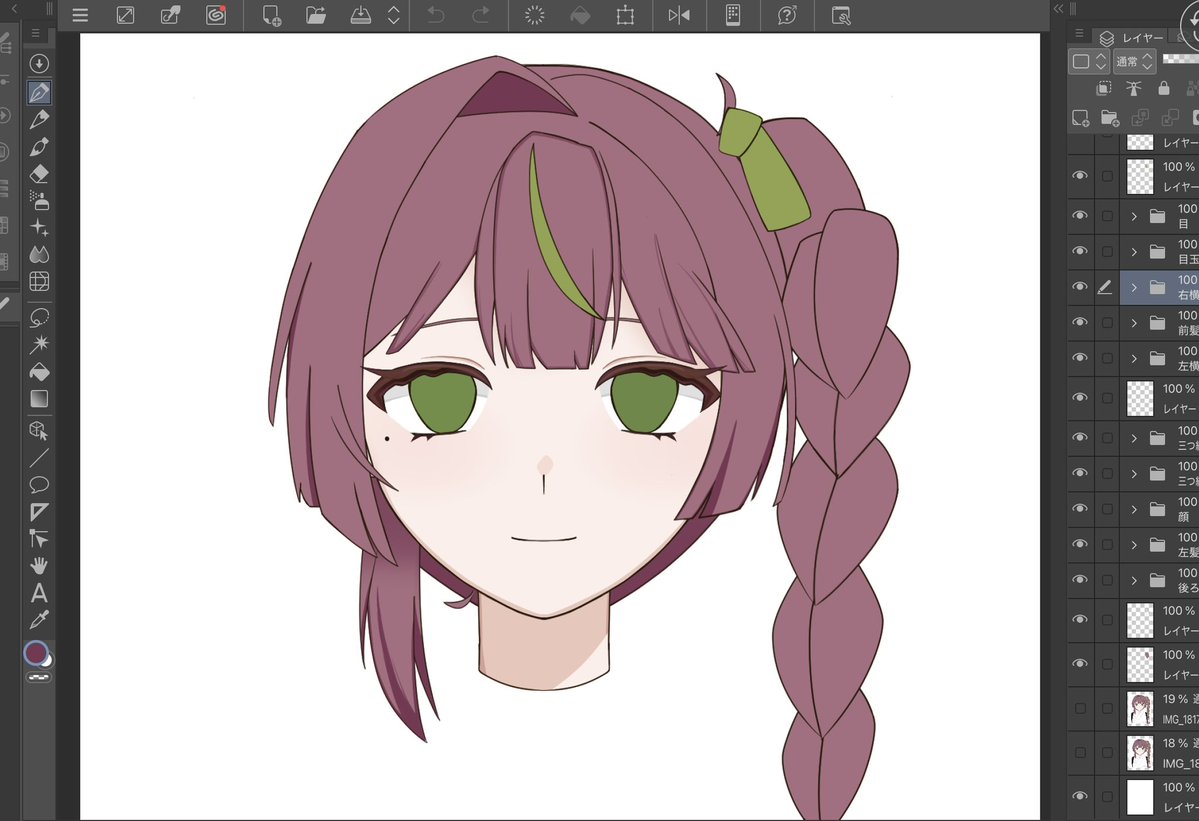1199x821 pixels.
Task: Select the Eyedropper tool
Action: tap(39, 619)
